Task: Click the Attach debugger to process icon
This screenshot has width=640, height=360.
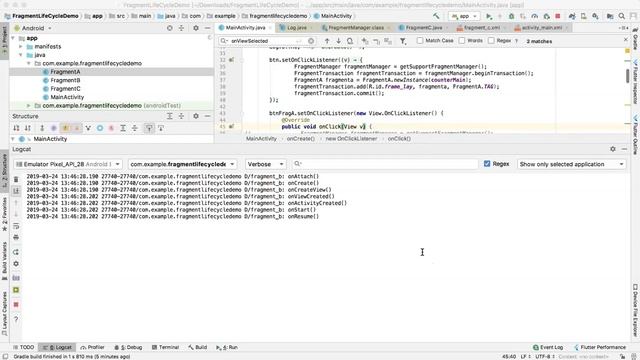Action: (x=547, y=16)
